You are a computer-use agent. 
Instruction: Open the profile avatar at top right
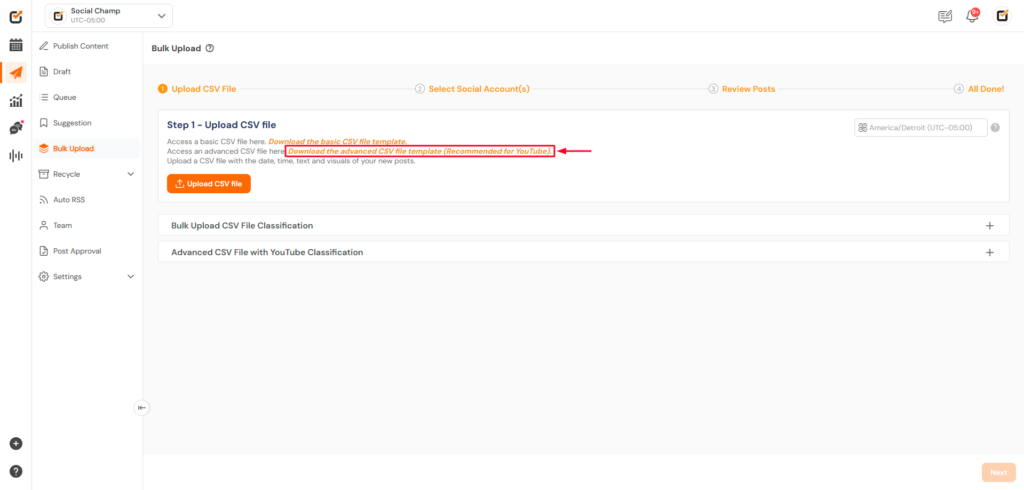(x=1002, y=16)
